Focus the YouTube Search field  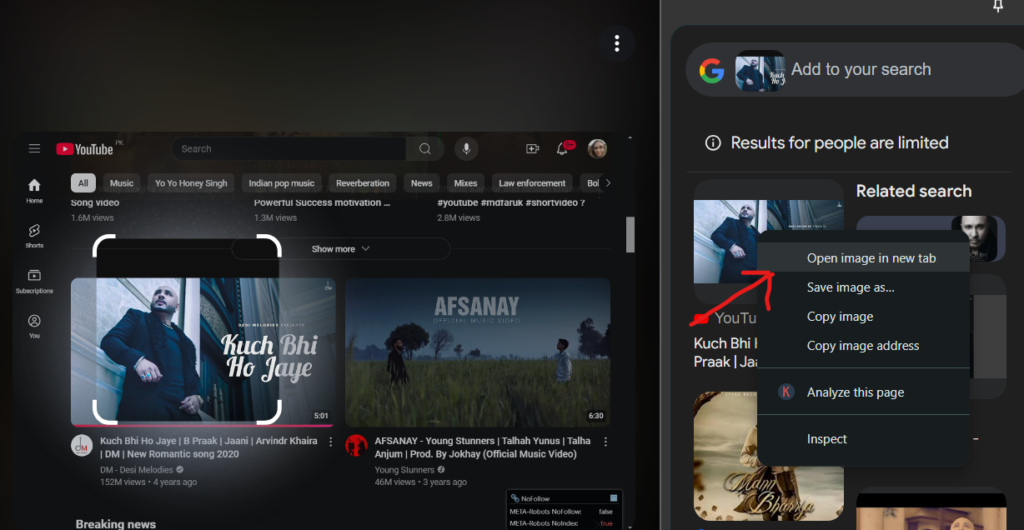pos(289,149)
